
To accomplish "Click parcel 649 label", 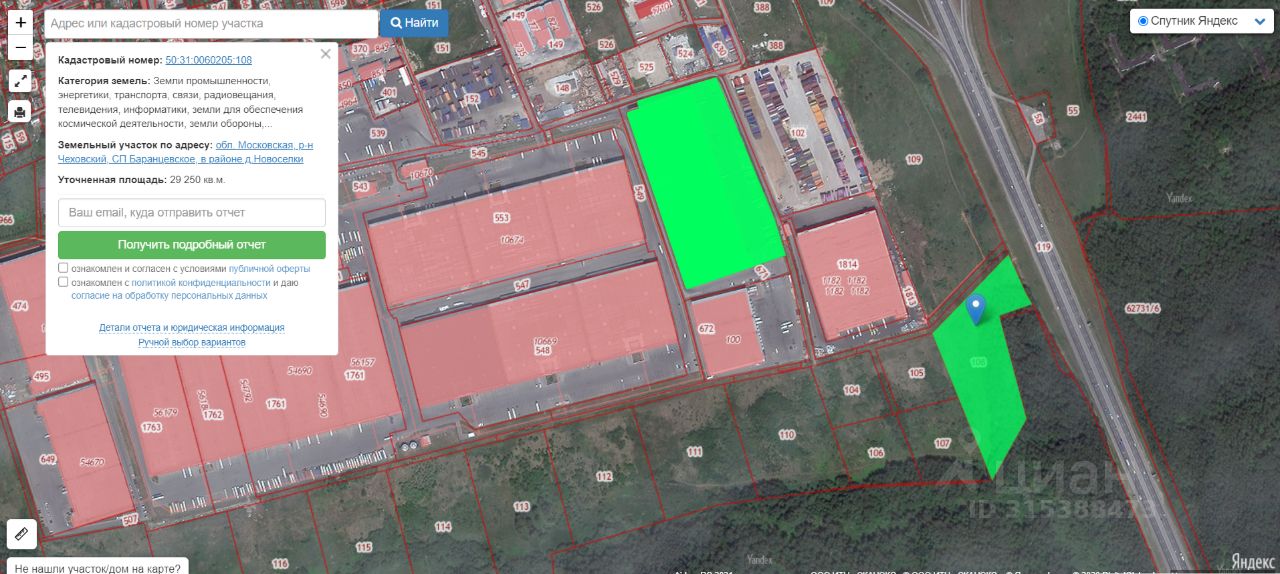I will coord(48,459).
